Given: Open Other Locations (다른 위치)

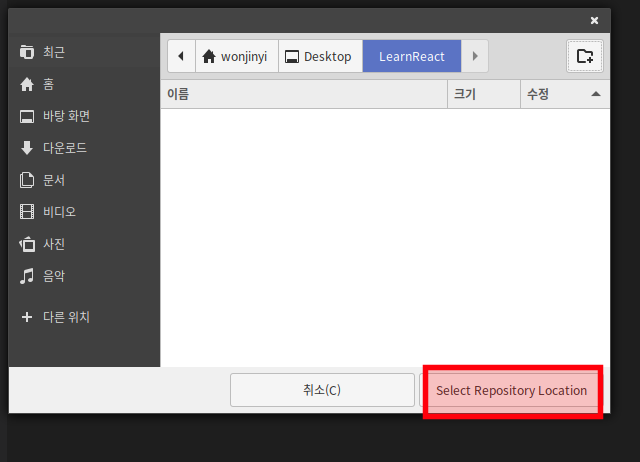Looking at the screenshot, I should (84, 317).
